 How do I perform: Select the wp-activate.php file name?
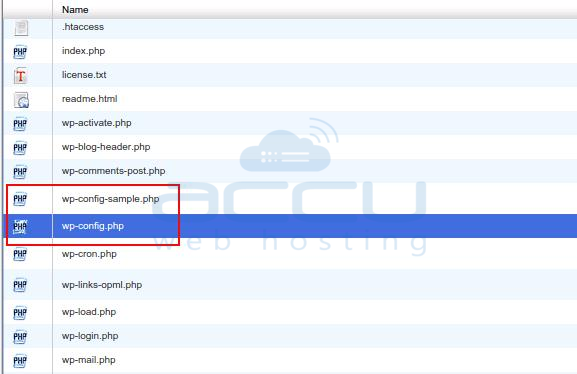tap(96, 123)
